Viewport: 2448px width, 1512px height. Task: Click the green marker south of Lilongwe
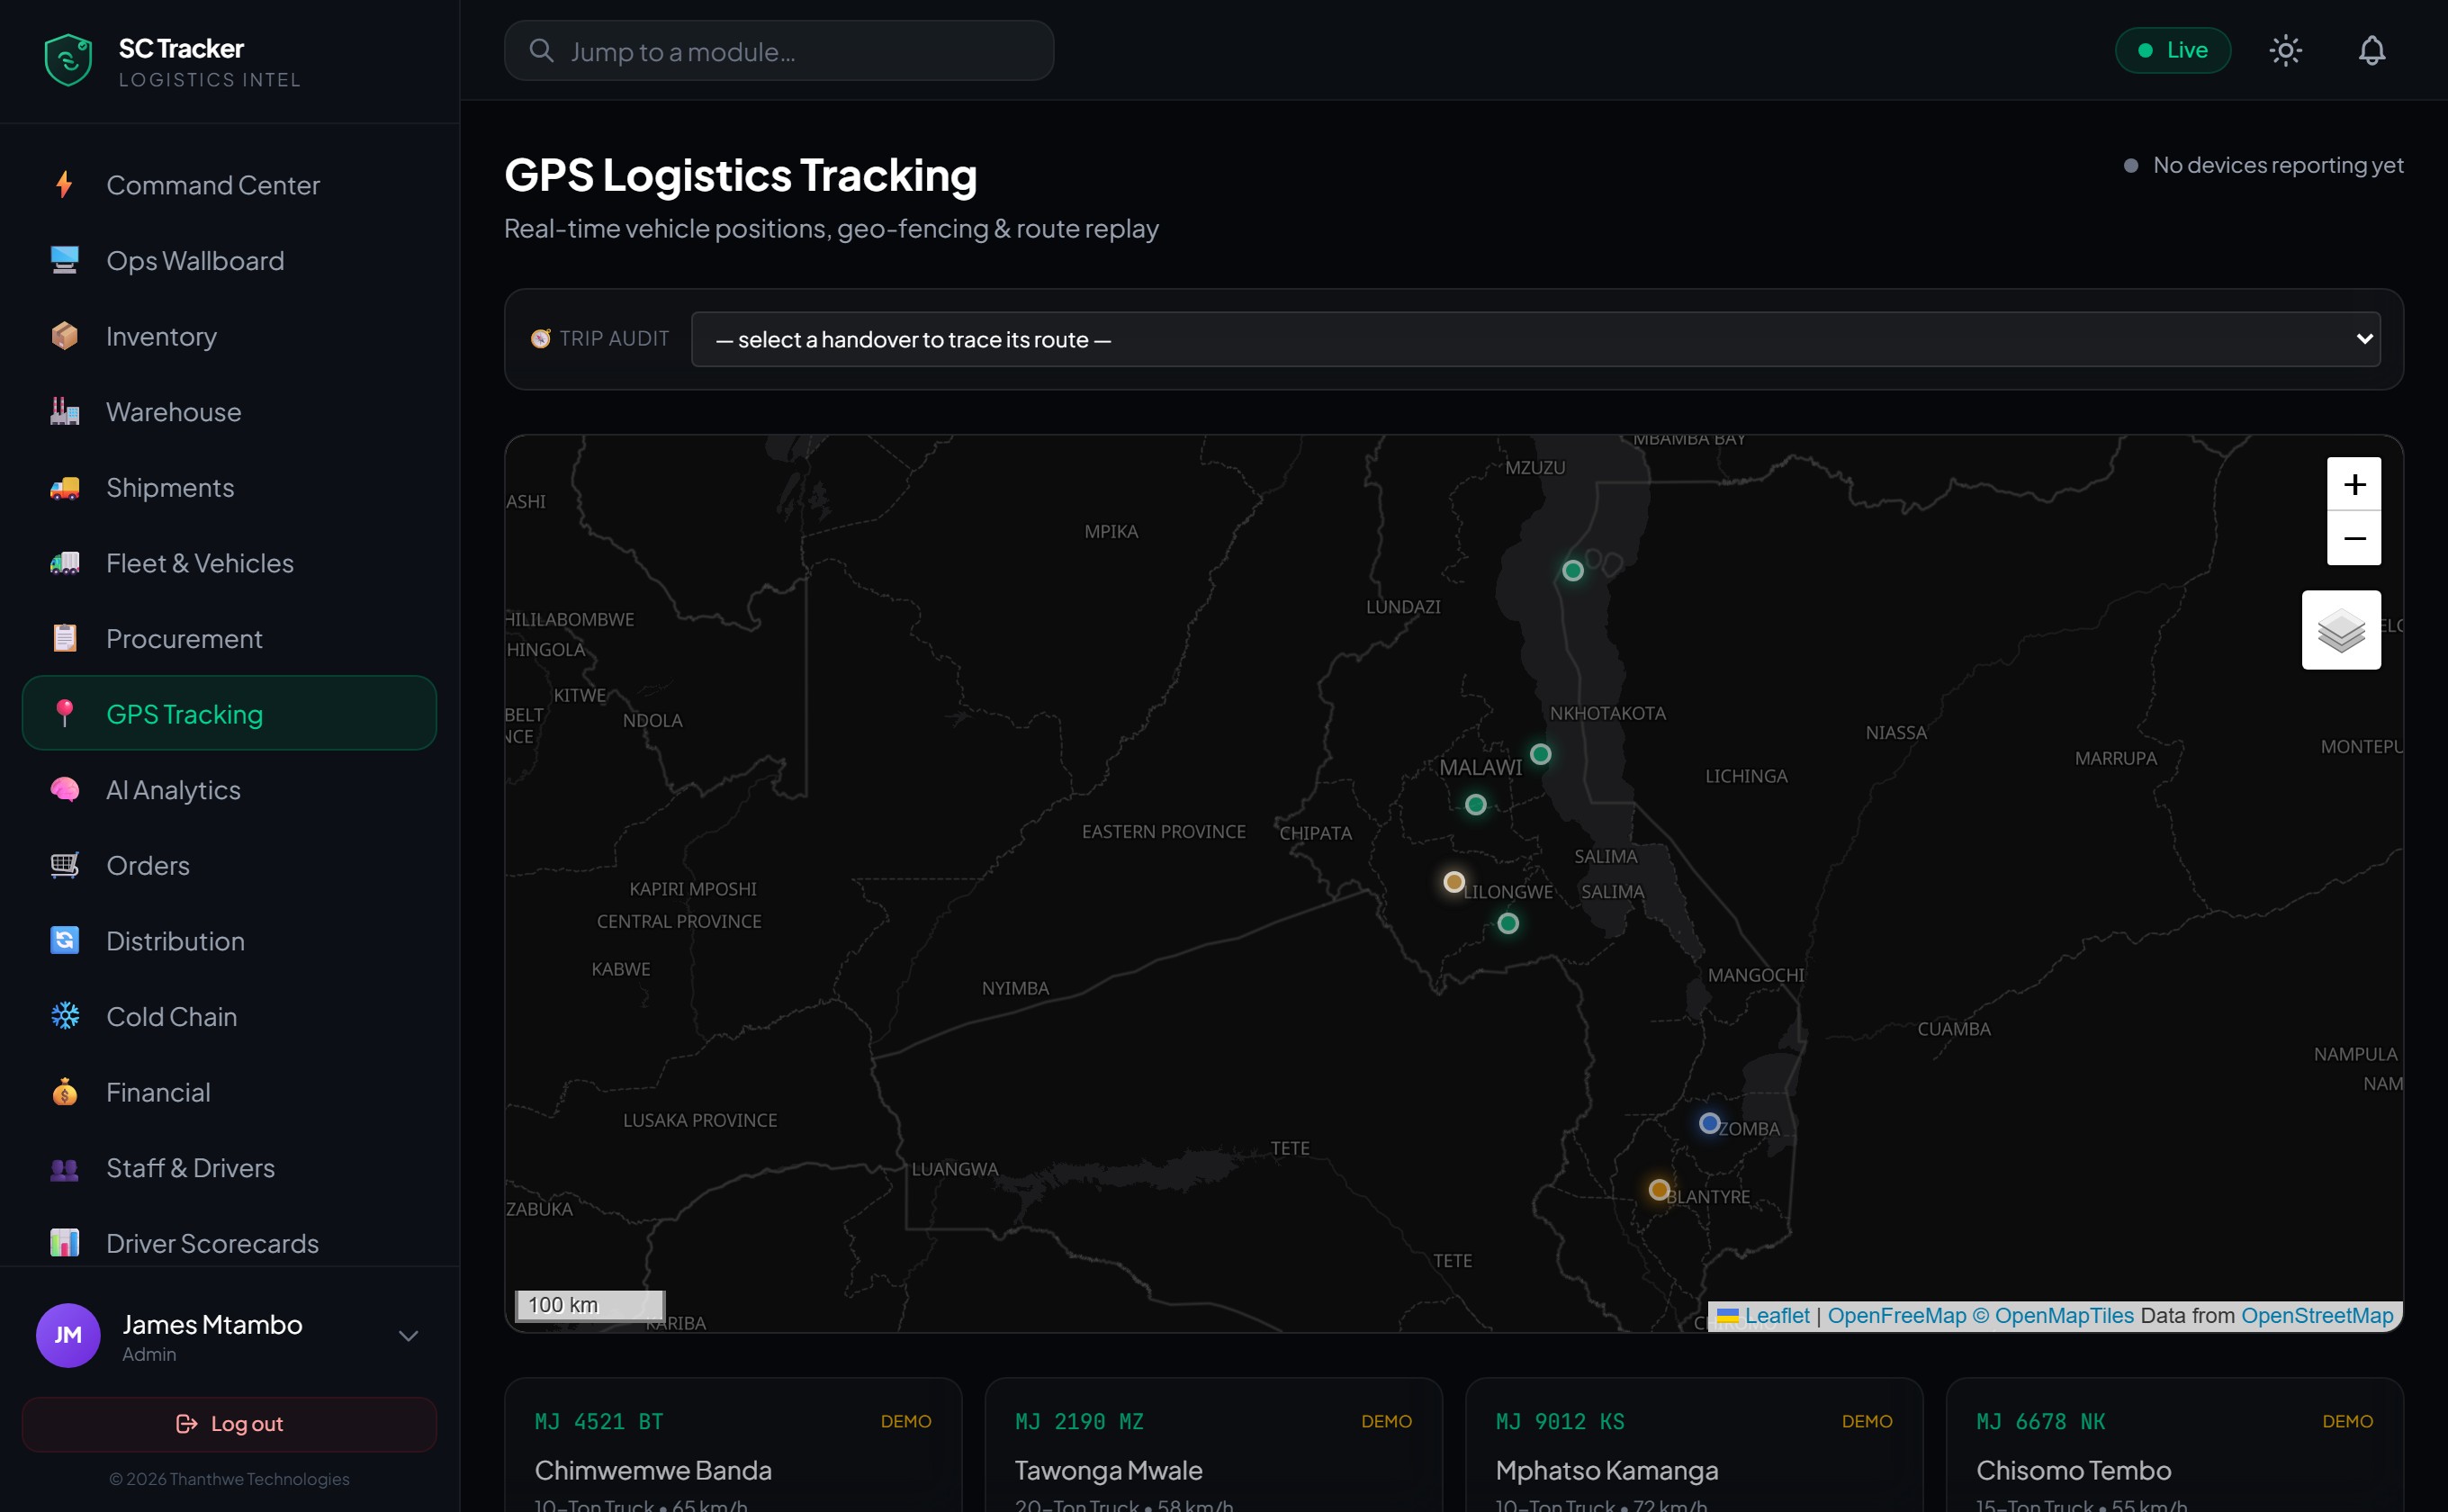(x=1508, y=923)
